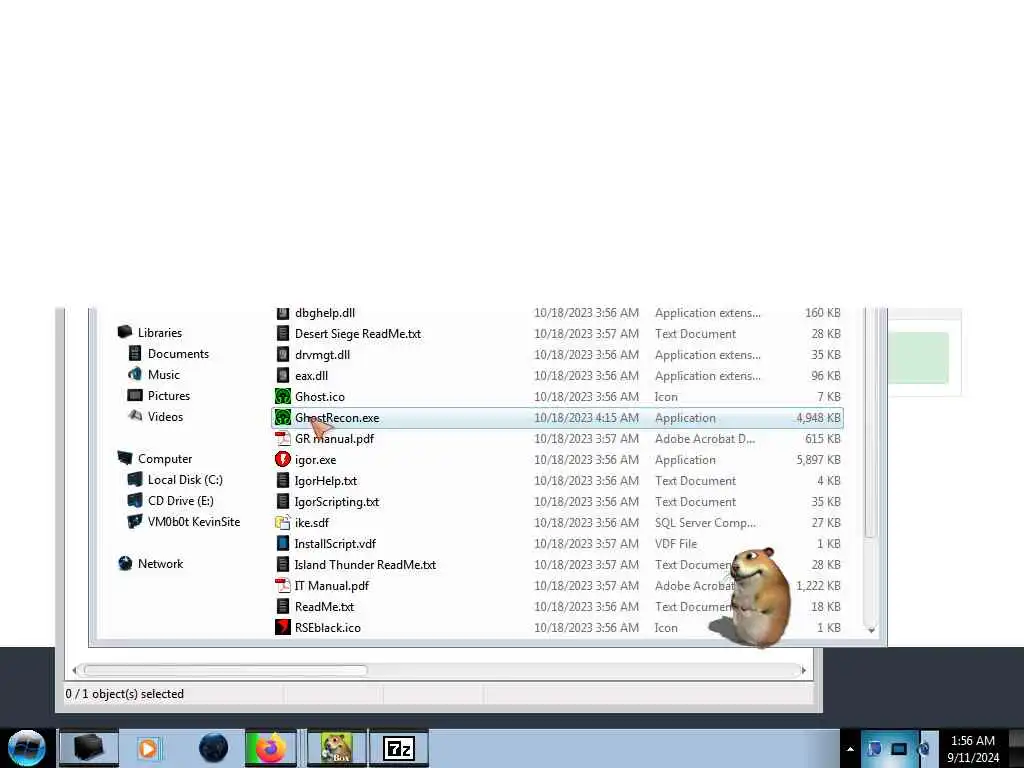Click the globe browser icon in taskbar
This screenshot has width=1024, height=768.
(213, 748)
